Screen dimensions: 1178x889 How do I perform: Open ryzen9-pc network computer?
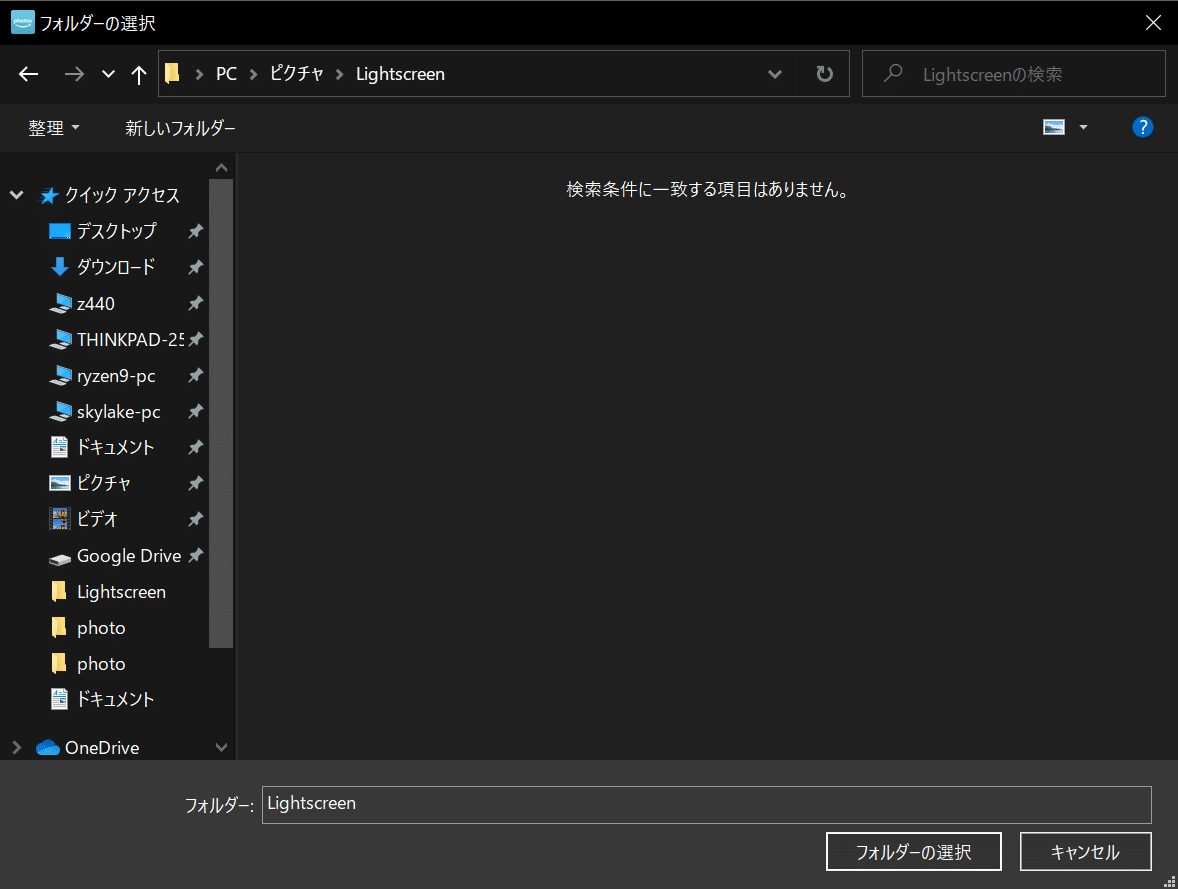(116, 375)
